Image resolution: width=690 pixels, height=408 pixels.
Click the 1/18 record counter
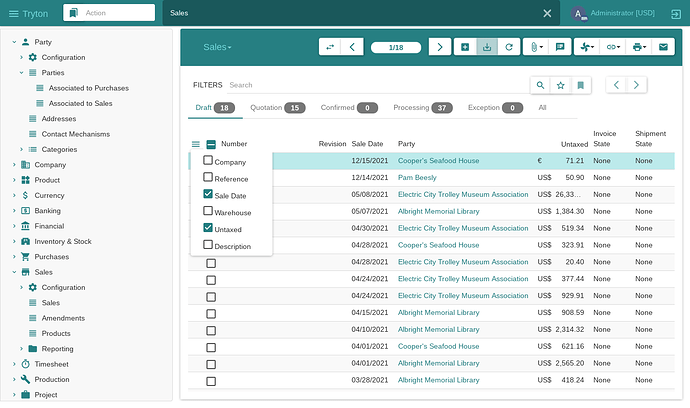tap(396, 47)
